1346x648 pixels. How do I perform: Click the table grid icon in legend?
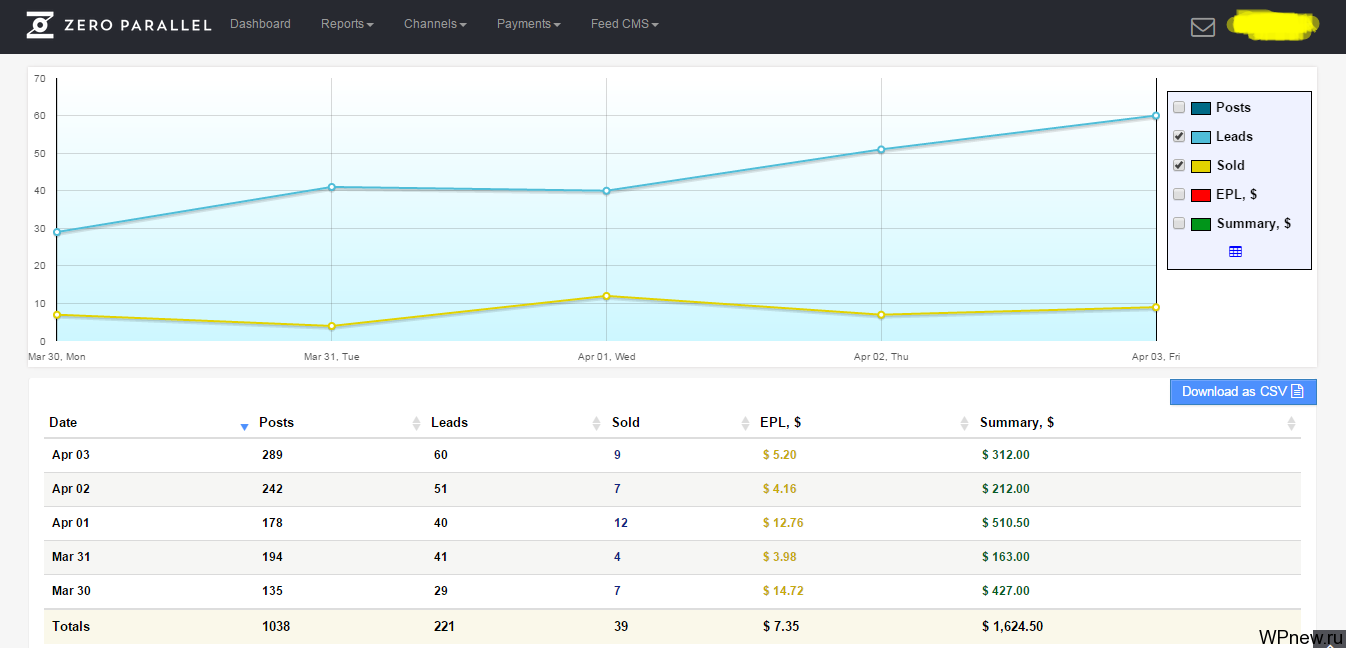[1235, 252]
